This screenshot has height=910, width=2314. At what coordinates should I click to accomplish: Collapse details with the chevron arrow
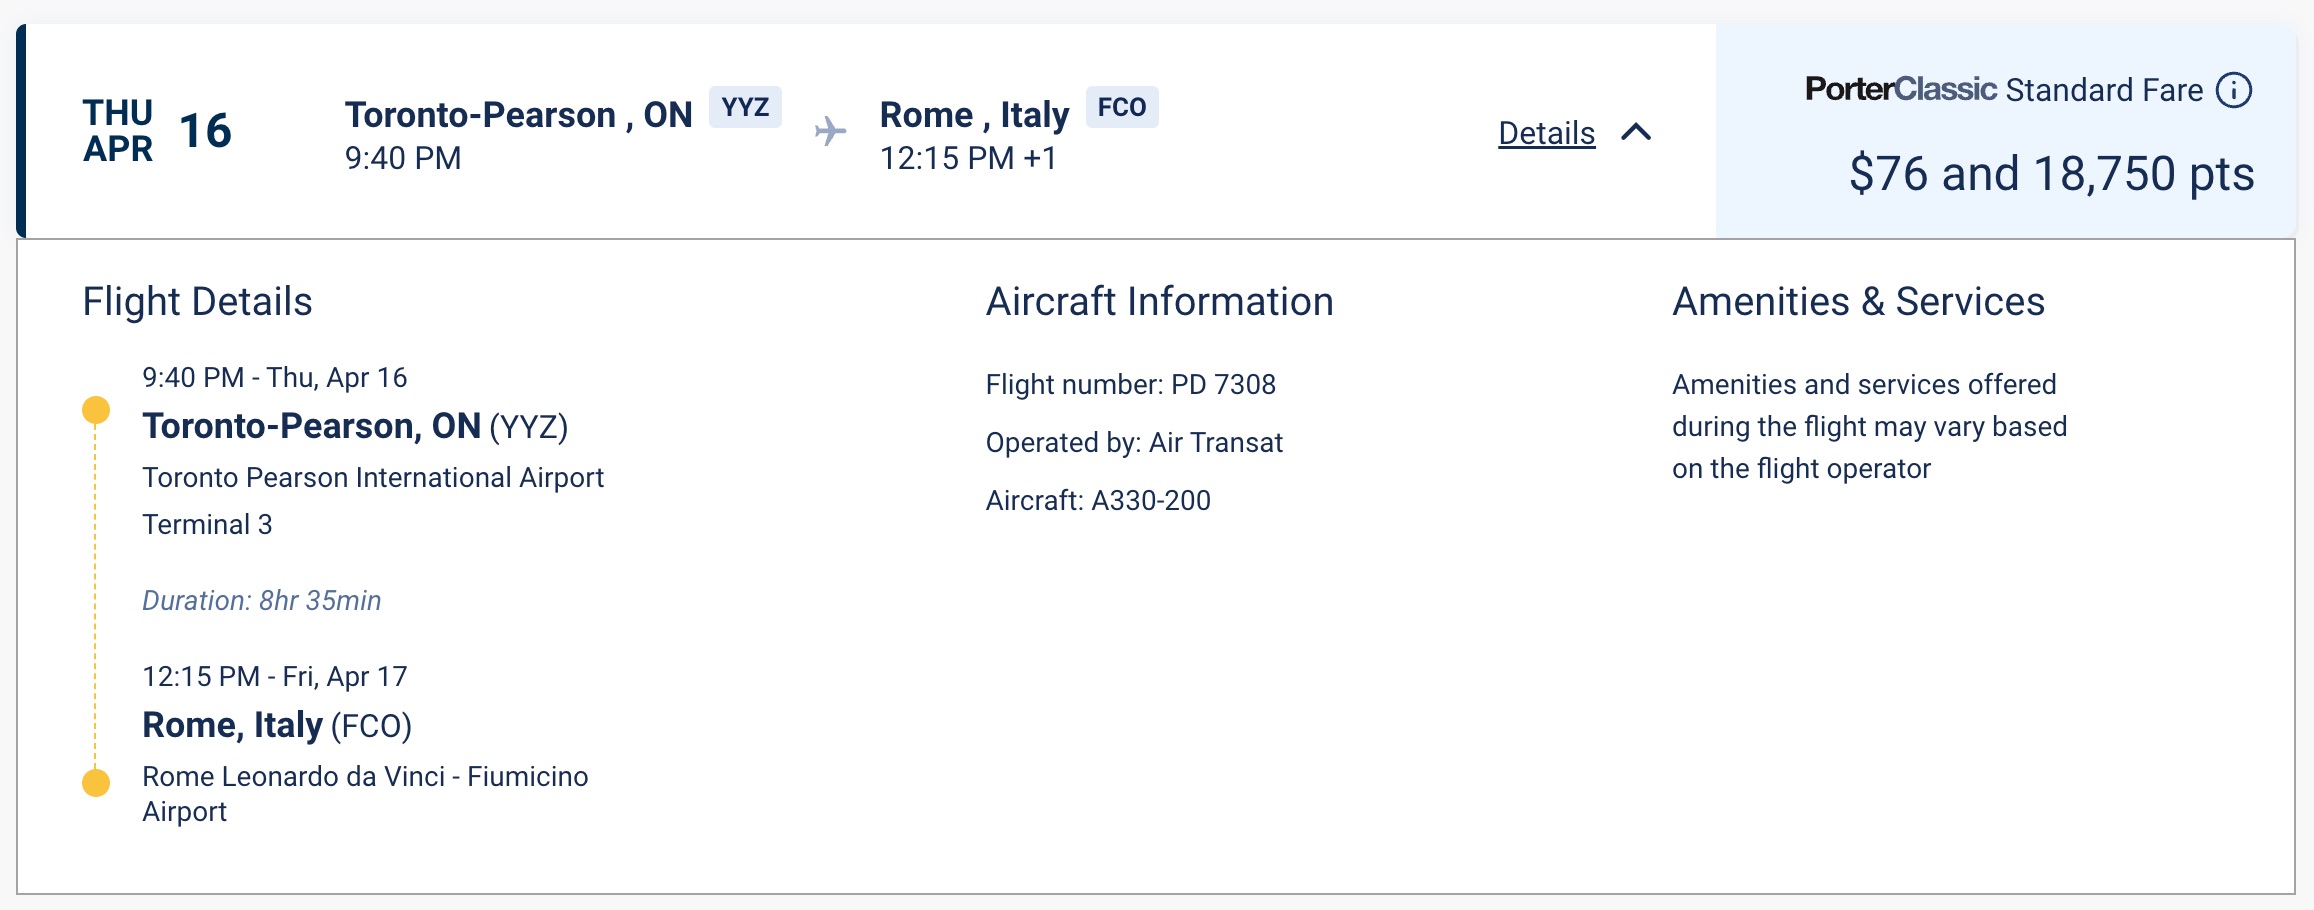click(1636, 132)
